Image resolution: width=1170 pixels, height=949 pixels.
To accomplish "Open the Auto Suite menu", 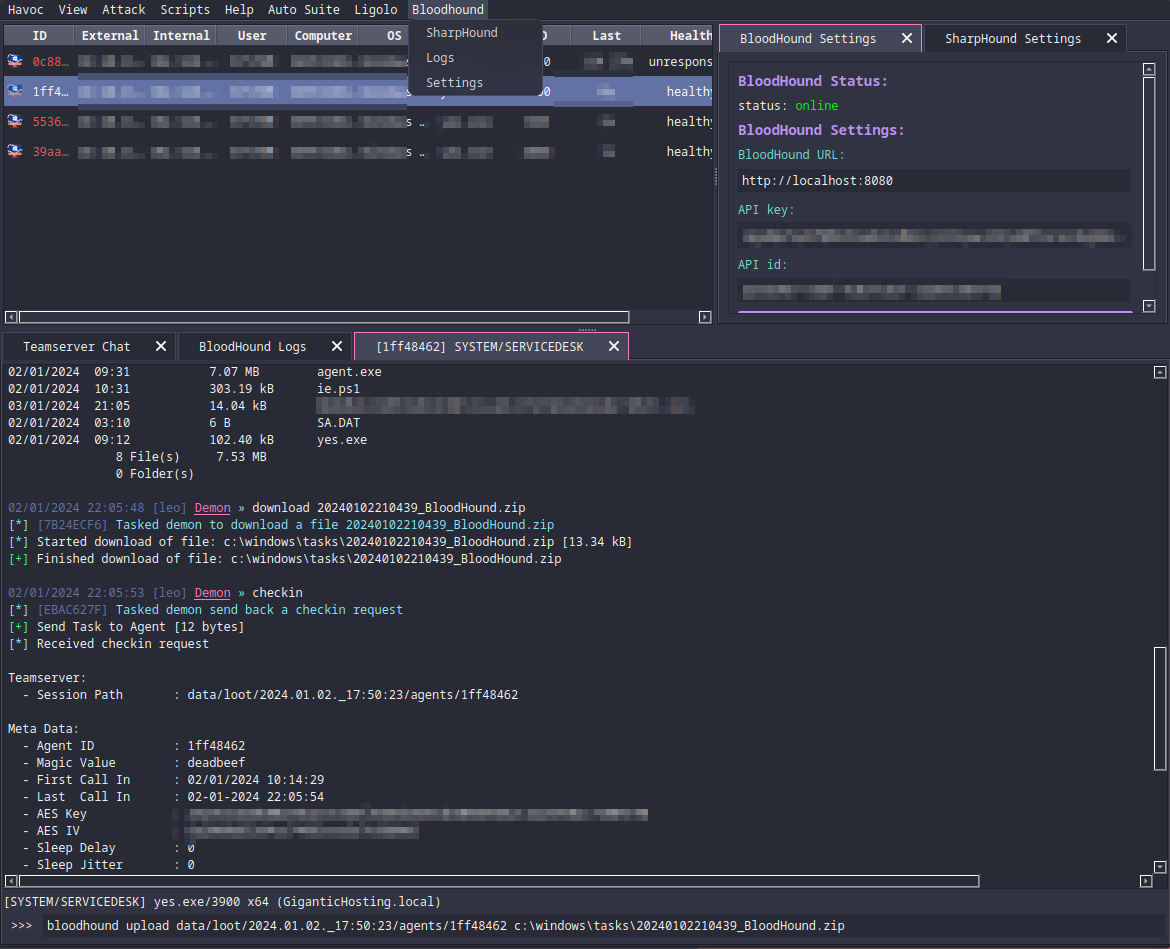I will click(x=304, y=10).
